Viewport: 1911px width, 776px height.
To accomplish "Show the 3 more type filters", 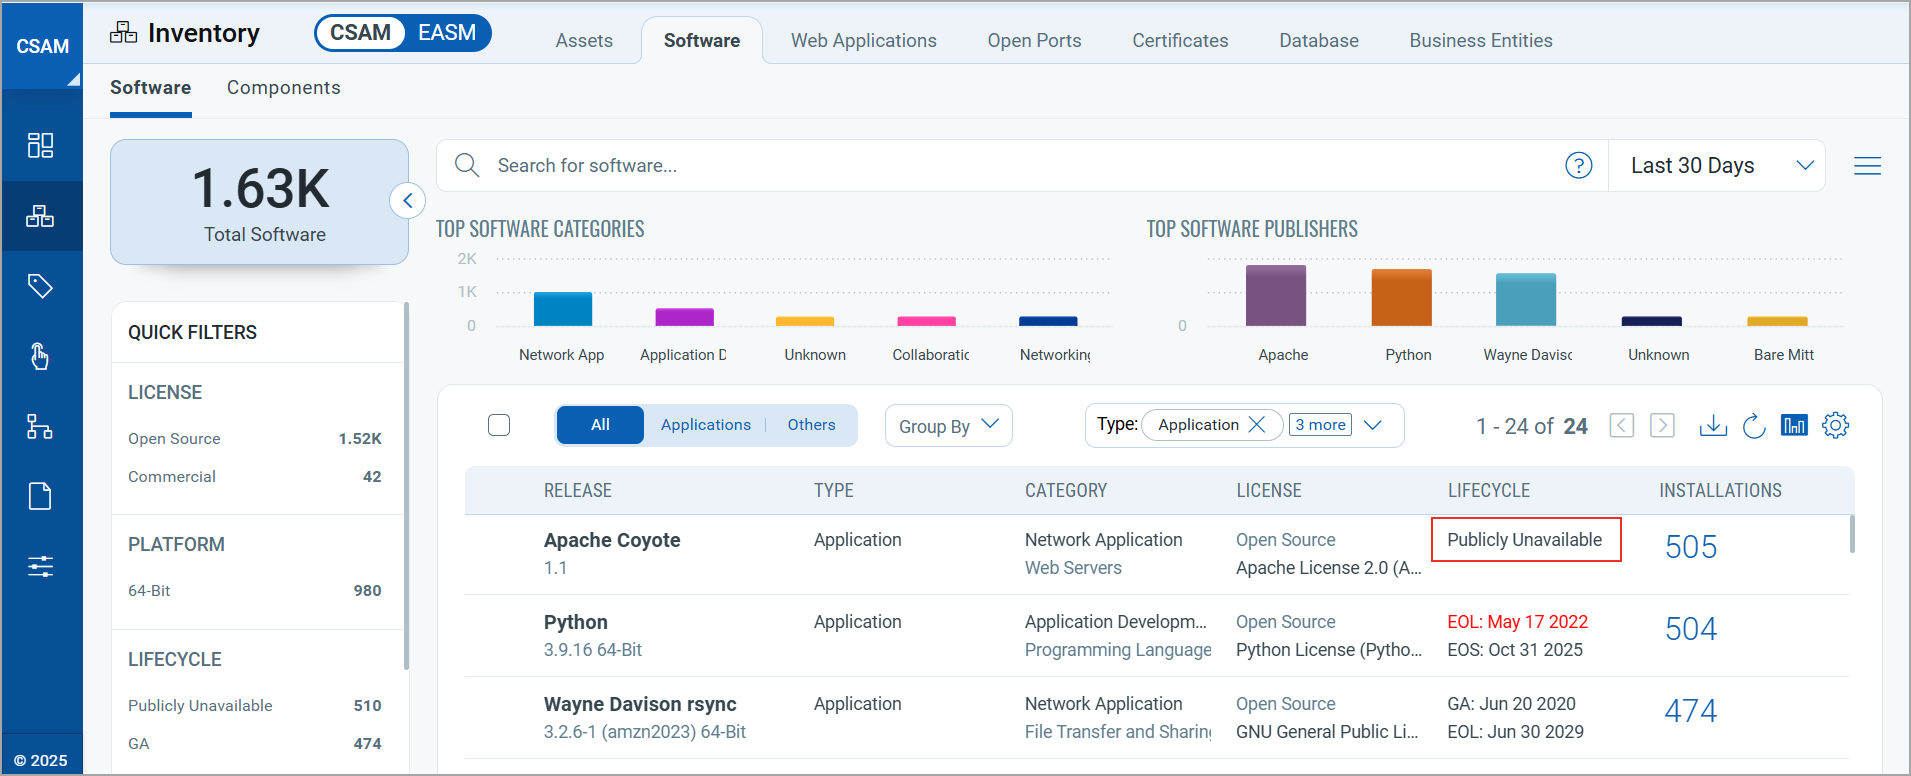I will pyautogui.click(x=1320, y=425).
